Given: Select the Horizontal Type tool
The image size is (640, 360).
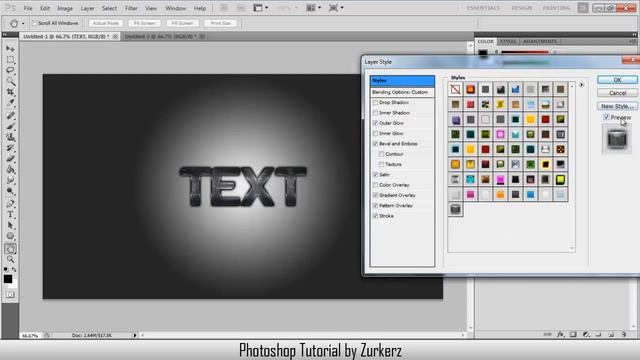Looking at the screenshot, I should coord(10,214).
